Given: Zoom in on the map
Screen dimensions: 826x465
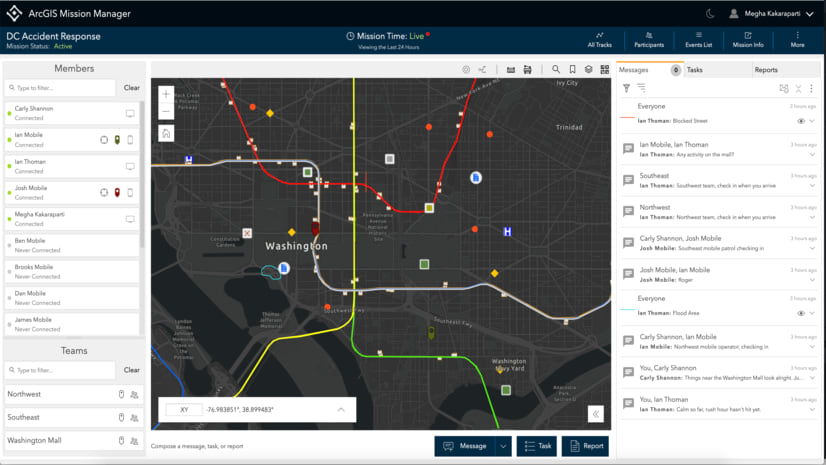Looking at the screenshot, I should click(x=166, y=94).
